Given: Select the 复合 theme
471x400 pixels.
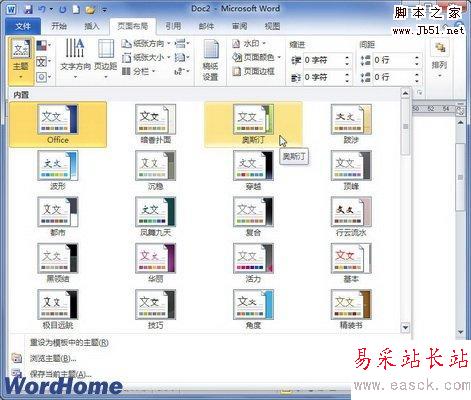Looking at the screenshot, I should tap(253, 217).
